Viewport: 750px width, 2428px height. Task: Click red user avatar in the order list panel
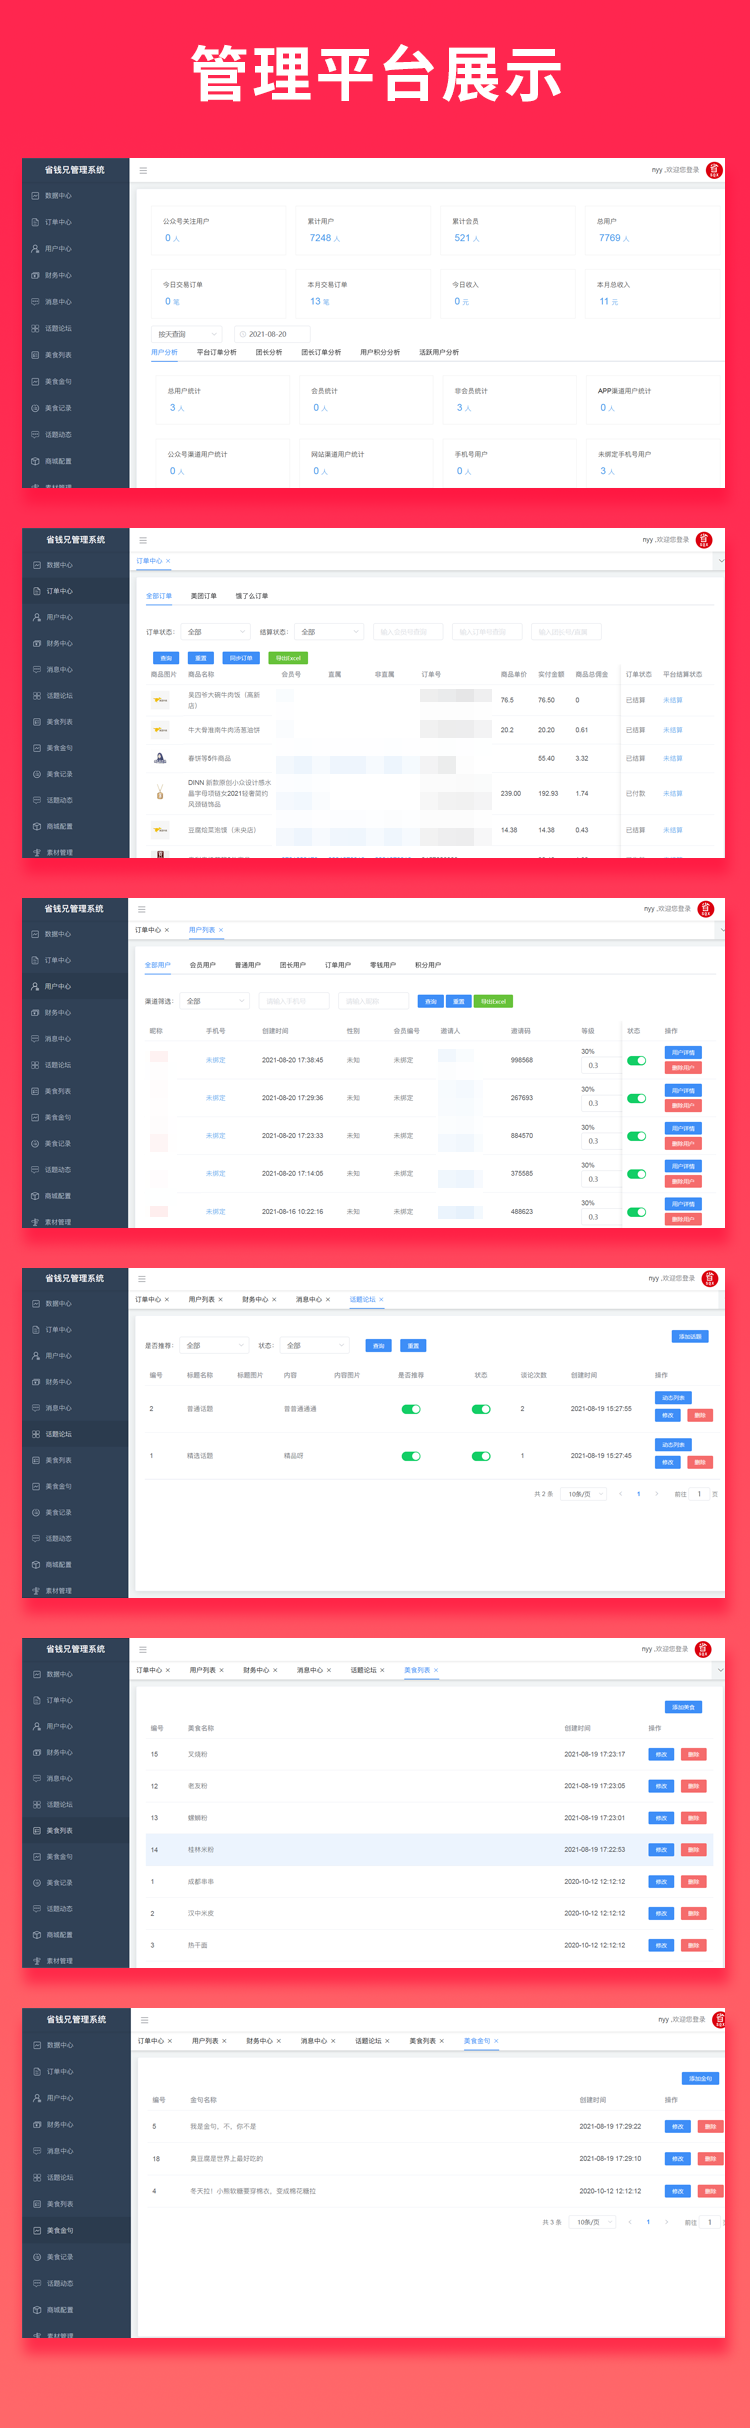tap(704, 540)
